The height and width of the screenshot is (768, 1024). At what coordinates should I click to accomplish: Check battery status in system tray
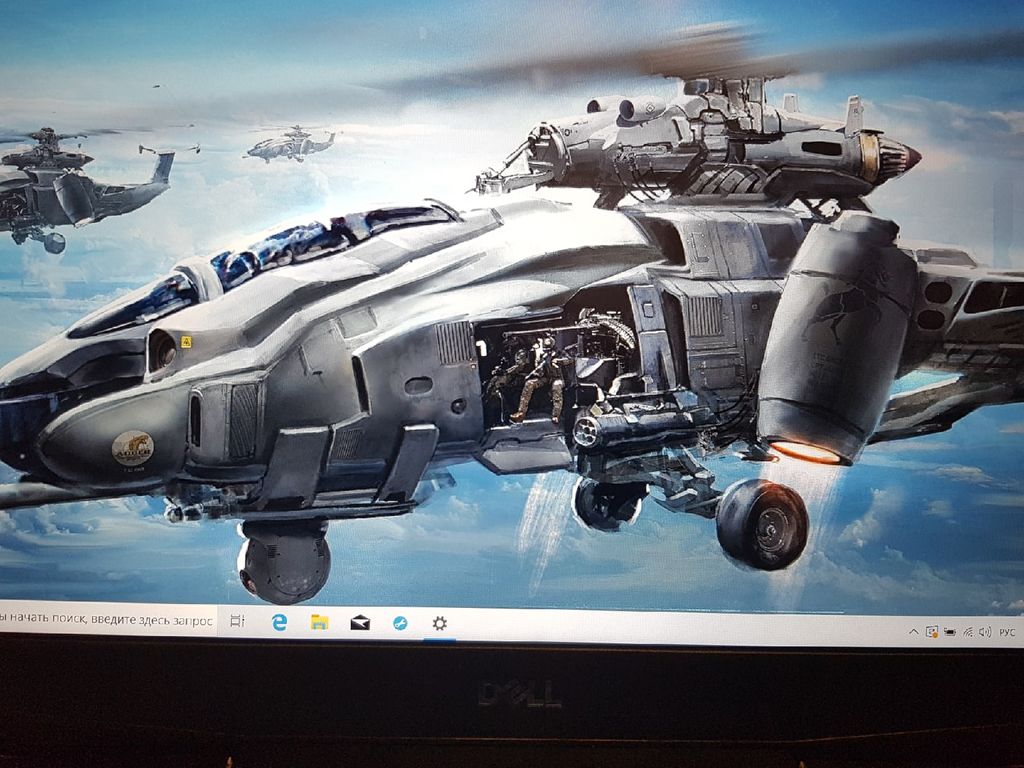pyautogui.click(x=949, y=632)
